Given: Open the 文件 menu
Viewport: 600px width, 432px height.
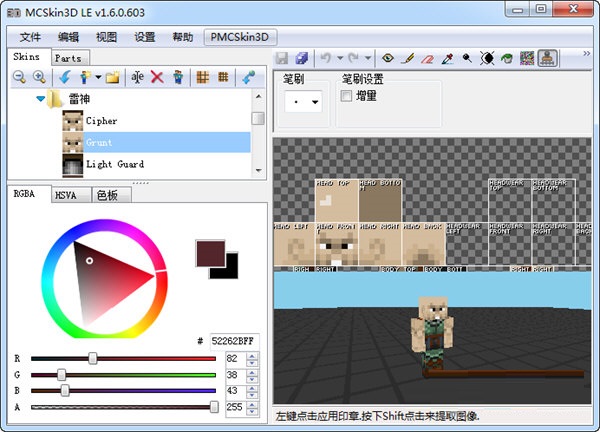Looking at the screenshot, I should click(x=30, y=37).
